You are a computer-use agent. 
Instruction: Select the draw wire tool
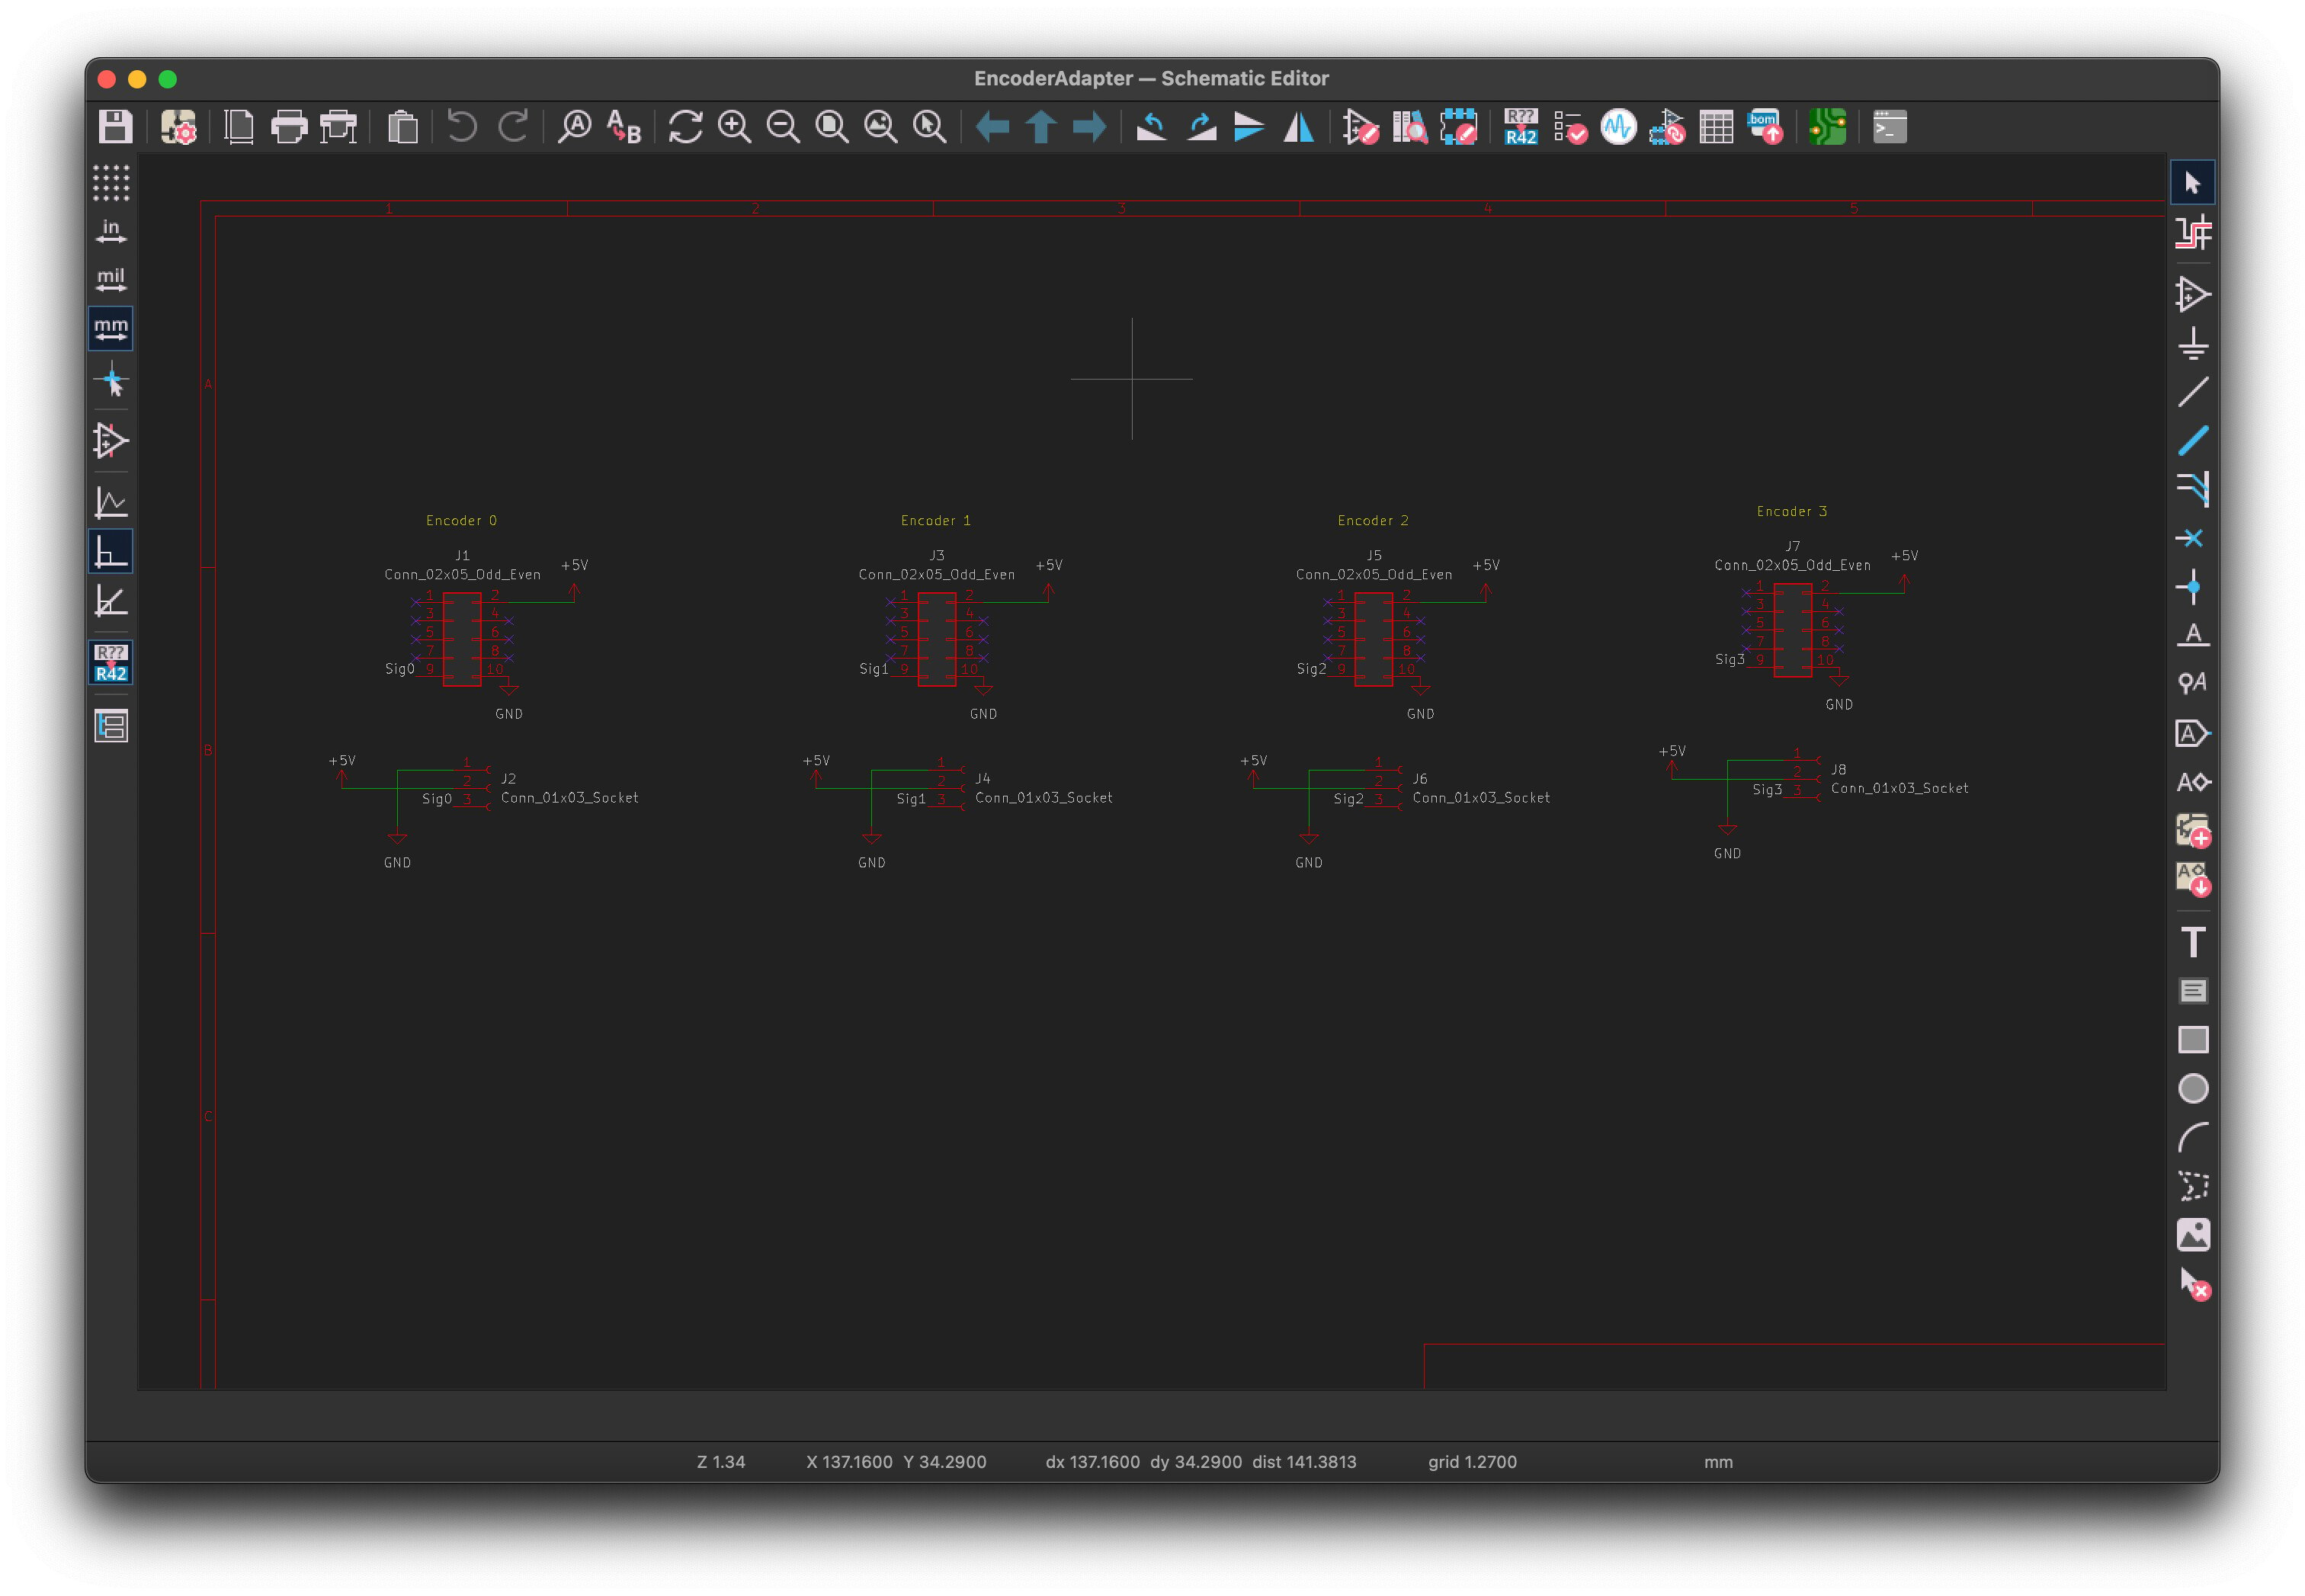tap(2193, 392)
